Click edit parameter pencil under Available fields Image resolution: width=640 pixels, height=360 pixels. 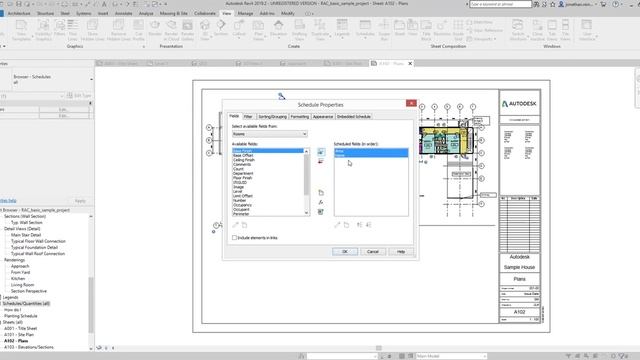click(x=236, y=225)
